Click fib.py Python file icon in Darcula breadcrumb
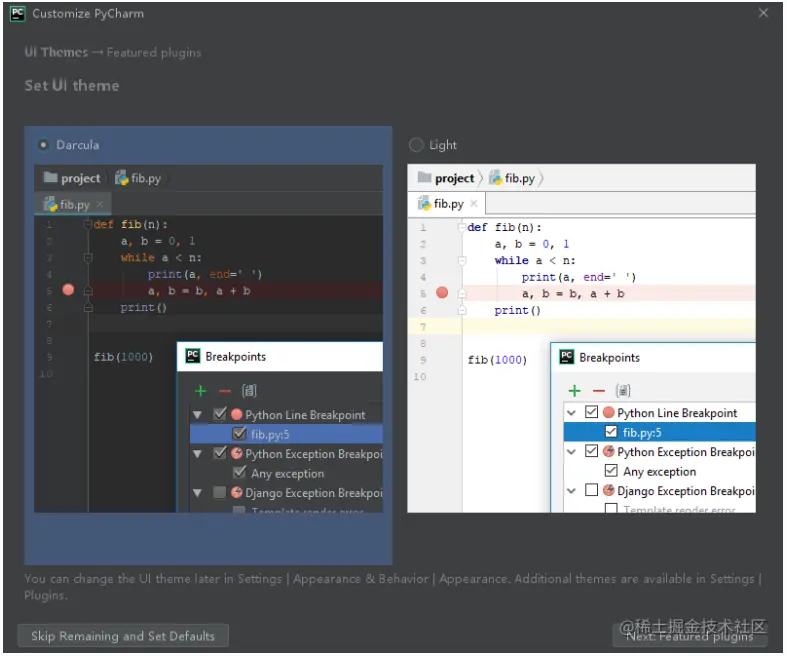The width and height of the screenshot is (787, 656). [x=121, y=178]
